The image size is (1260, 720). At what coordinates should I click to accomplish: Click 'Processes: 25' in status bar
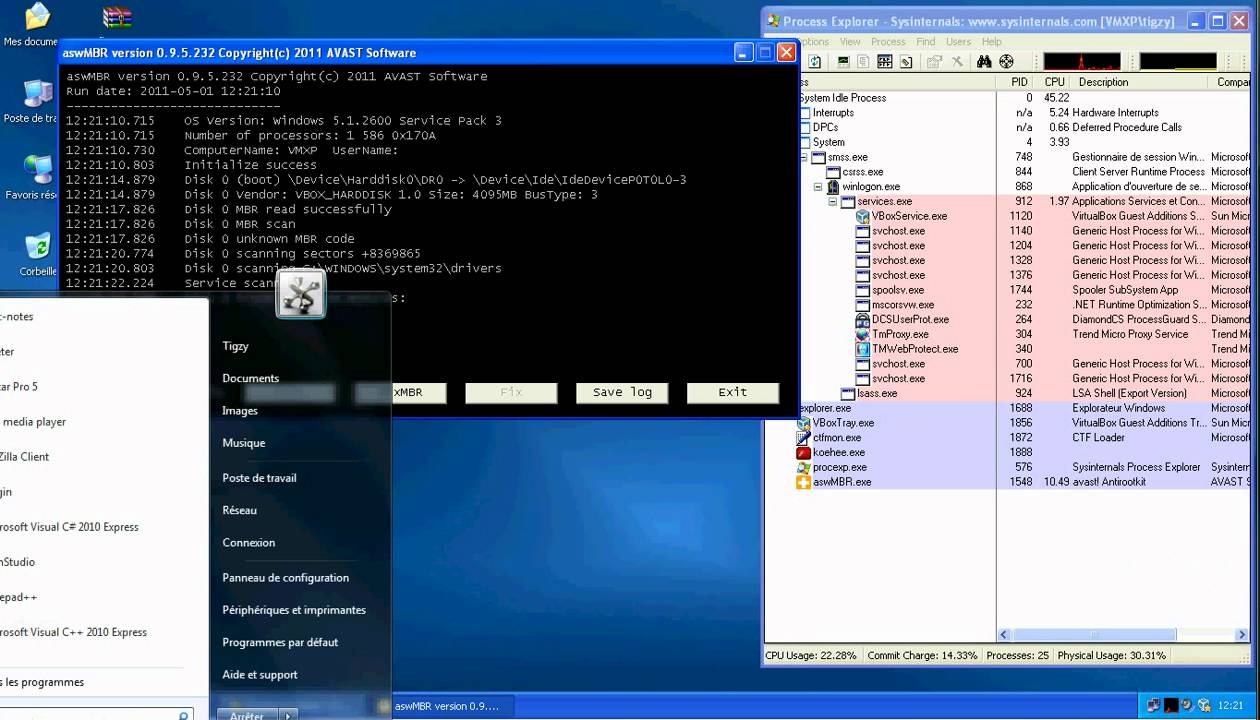point(1017,656)
